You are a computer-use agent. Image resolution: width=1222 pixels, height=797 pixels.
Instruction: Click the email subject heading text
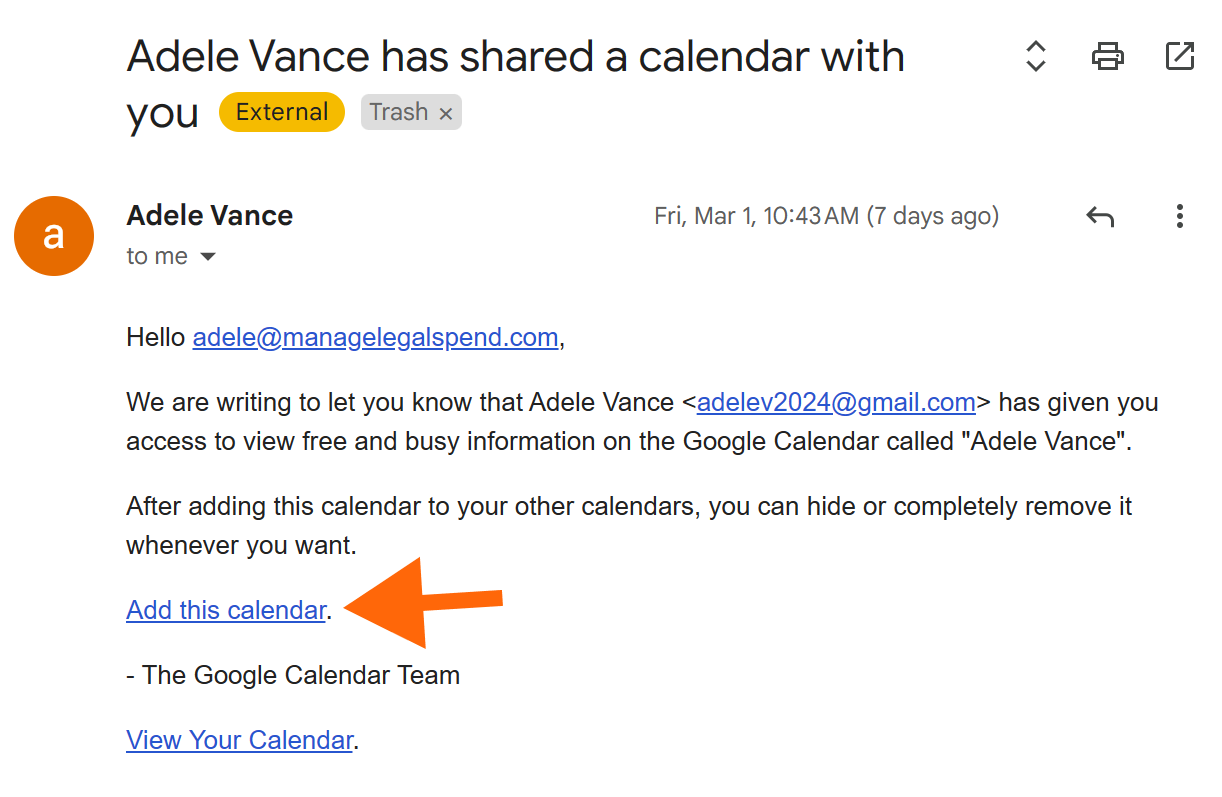coord(515,58)
